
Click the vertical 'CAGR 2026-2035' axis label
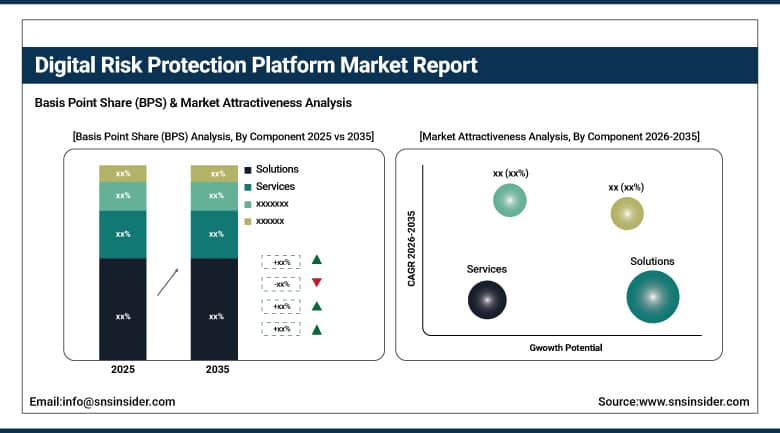(411, 249)
